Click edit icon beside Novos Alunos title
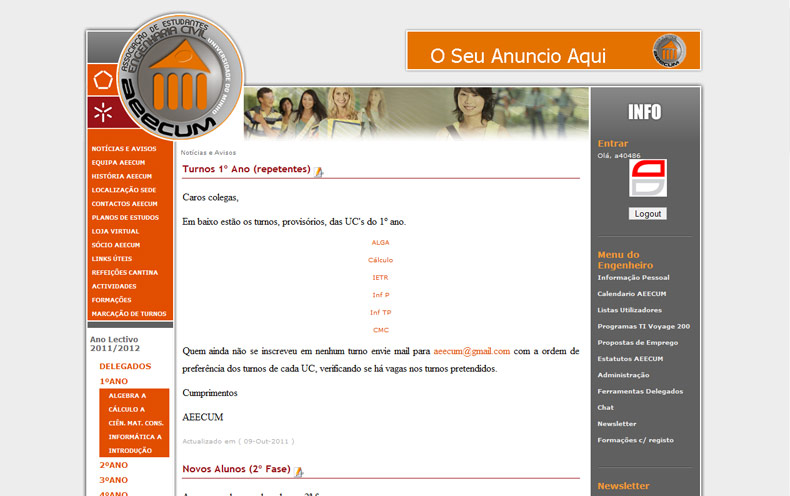This screenshot has height=496, width=790. (x=298, y=472)
